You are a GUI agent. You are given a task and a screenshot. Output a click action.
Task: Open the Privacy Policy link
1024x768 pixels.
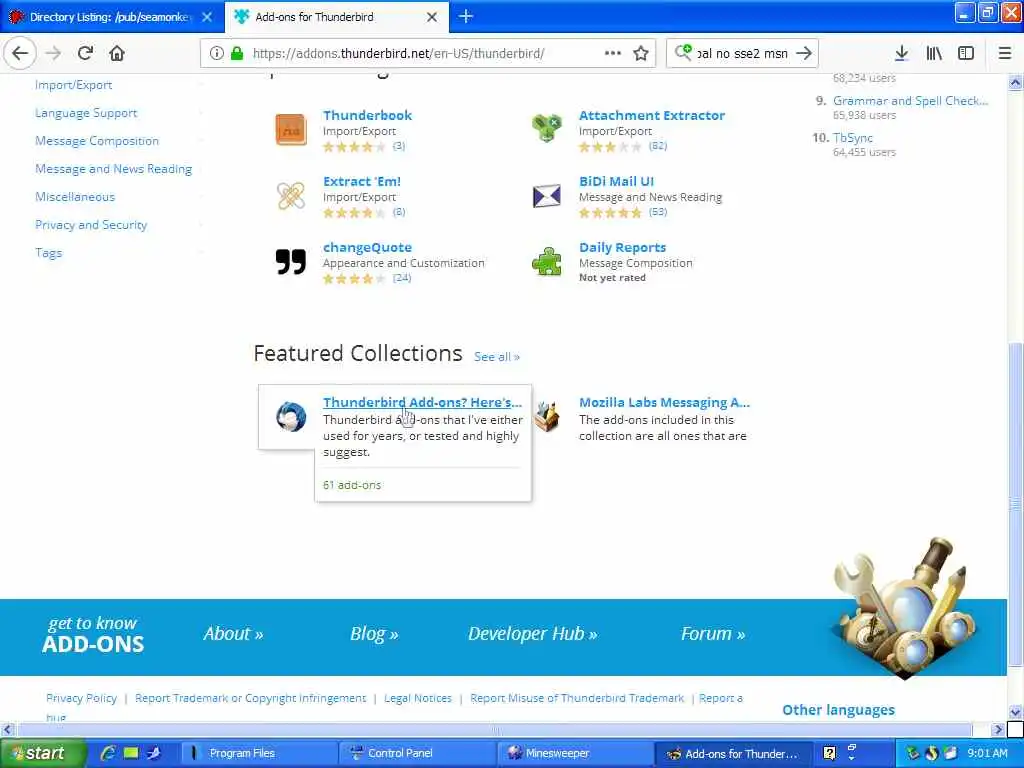pyautogui.click(x=82, y=698)
